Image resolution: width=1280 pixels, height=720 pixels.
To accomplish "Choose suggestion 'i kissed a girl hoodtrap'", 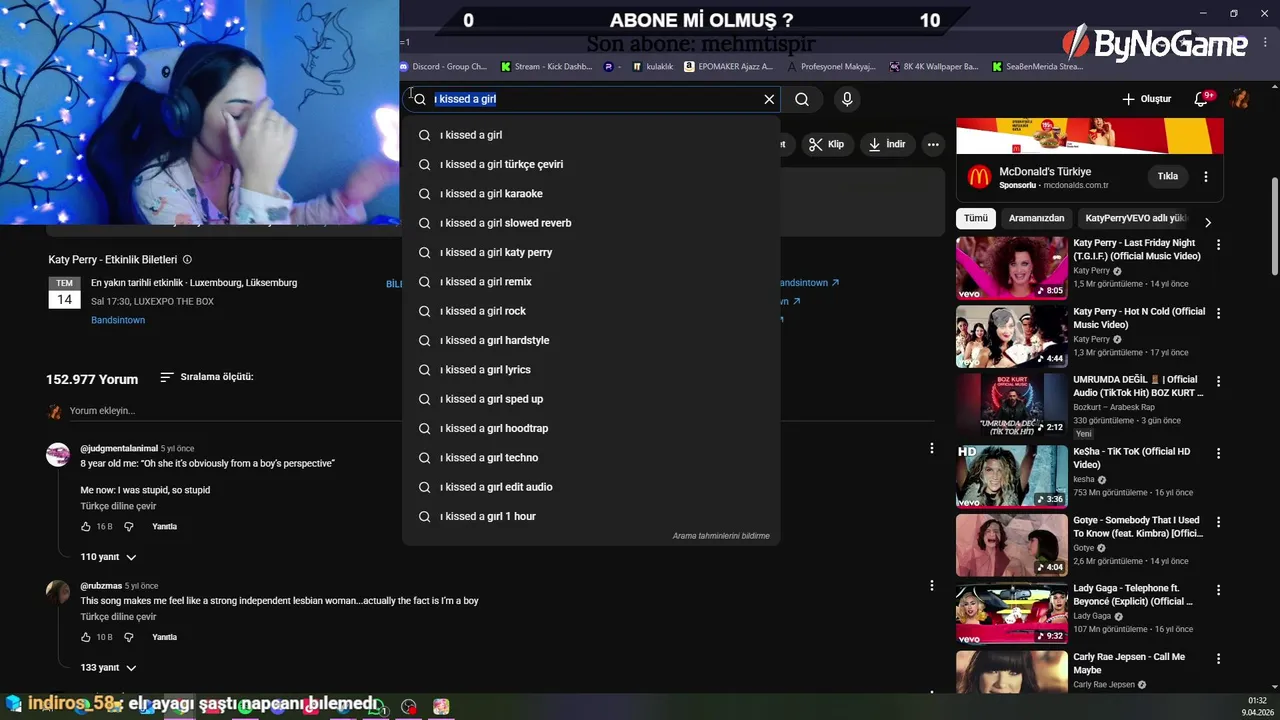I will point(591,428).
